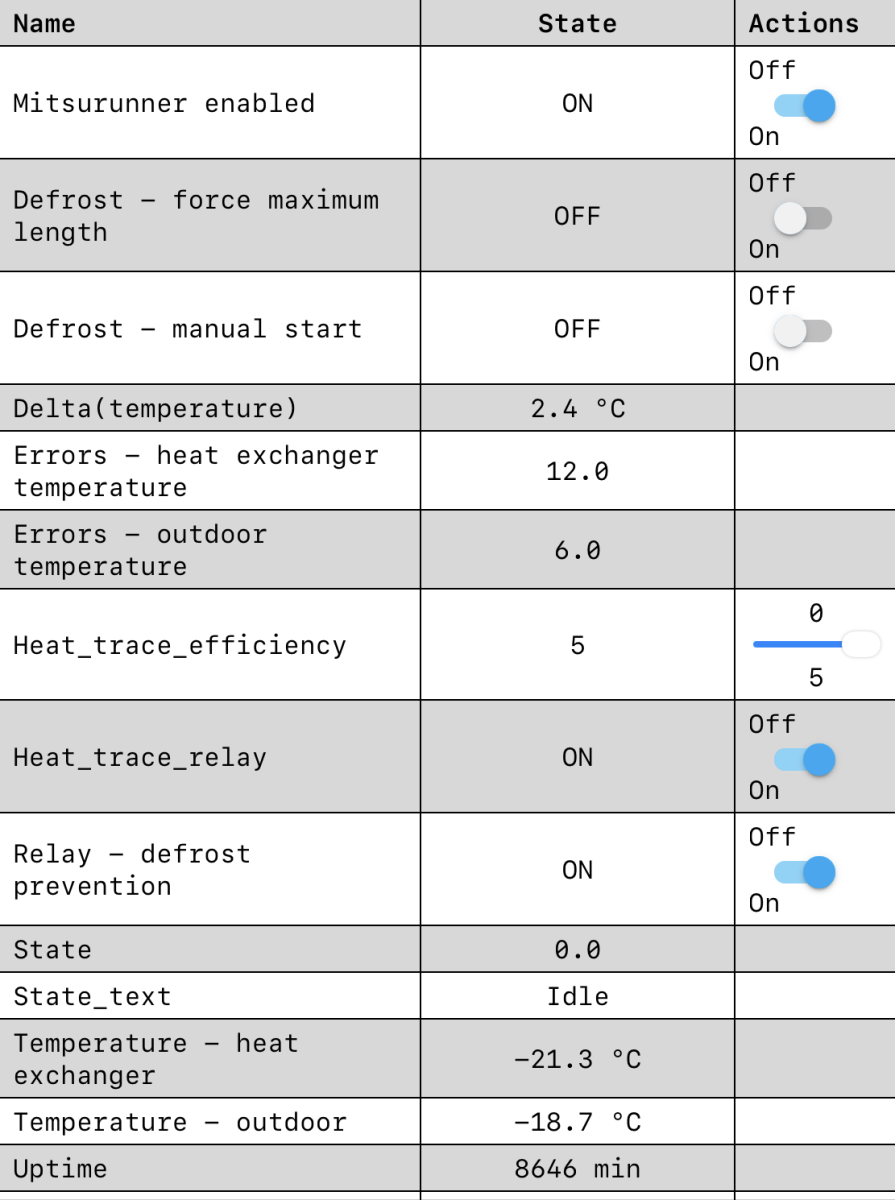Turn on Defrost manual start switch
The height and width of the screenshot is (1200, 895).
pos(805,331)
